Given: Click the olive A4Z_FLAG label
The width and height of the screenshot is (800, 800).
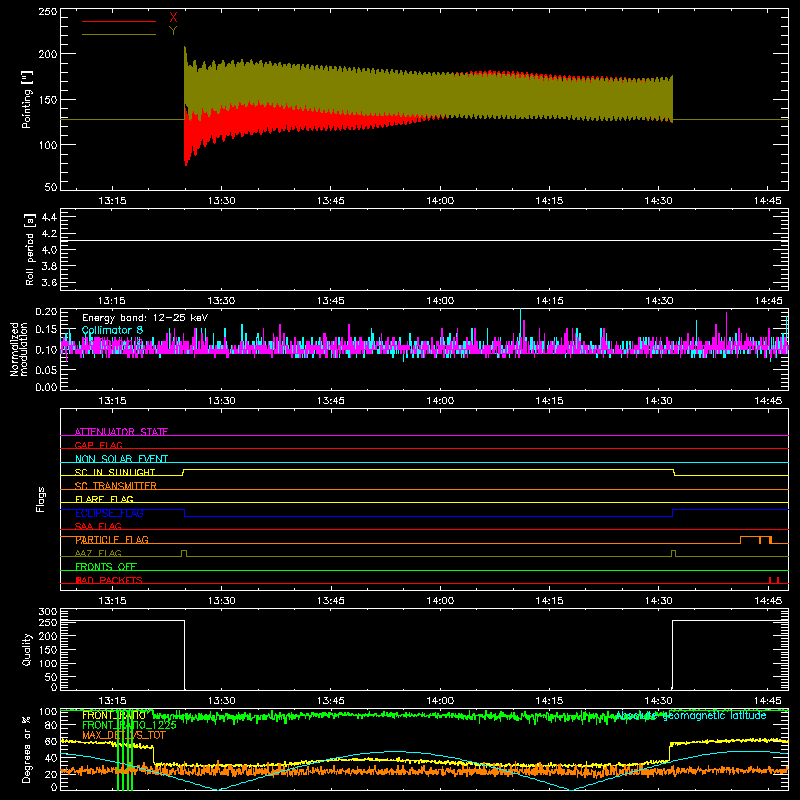Looking at the screenshot, I should (x=98, y=553).
